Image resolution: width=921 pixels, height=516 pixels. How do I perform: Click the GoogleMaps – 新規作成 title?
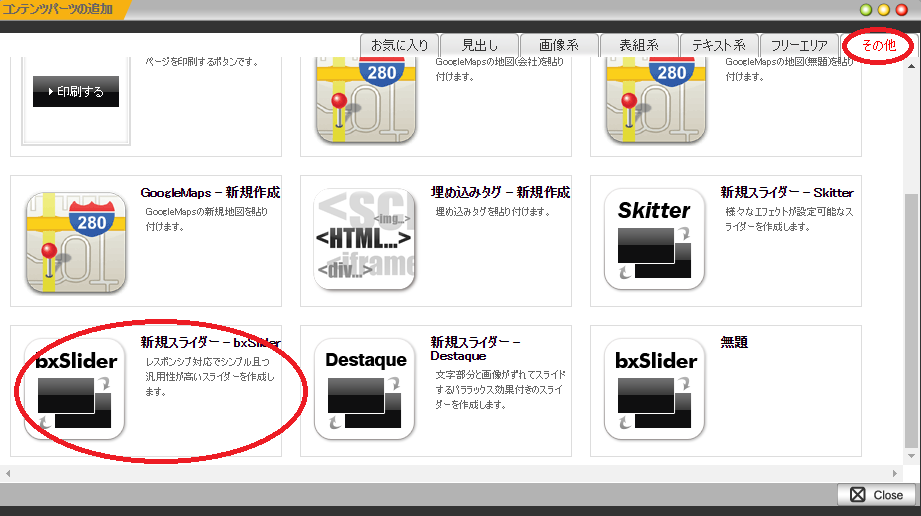point(210,192)
